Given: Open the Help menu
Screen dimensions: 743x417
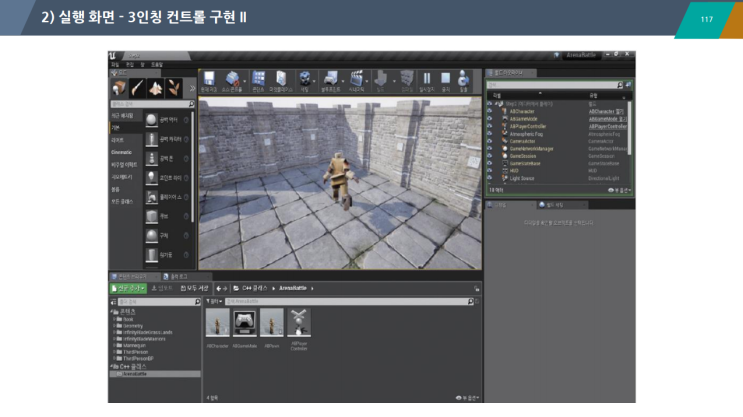Looking at the screenshot, I should [157, 64].
